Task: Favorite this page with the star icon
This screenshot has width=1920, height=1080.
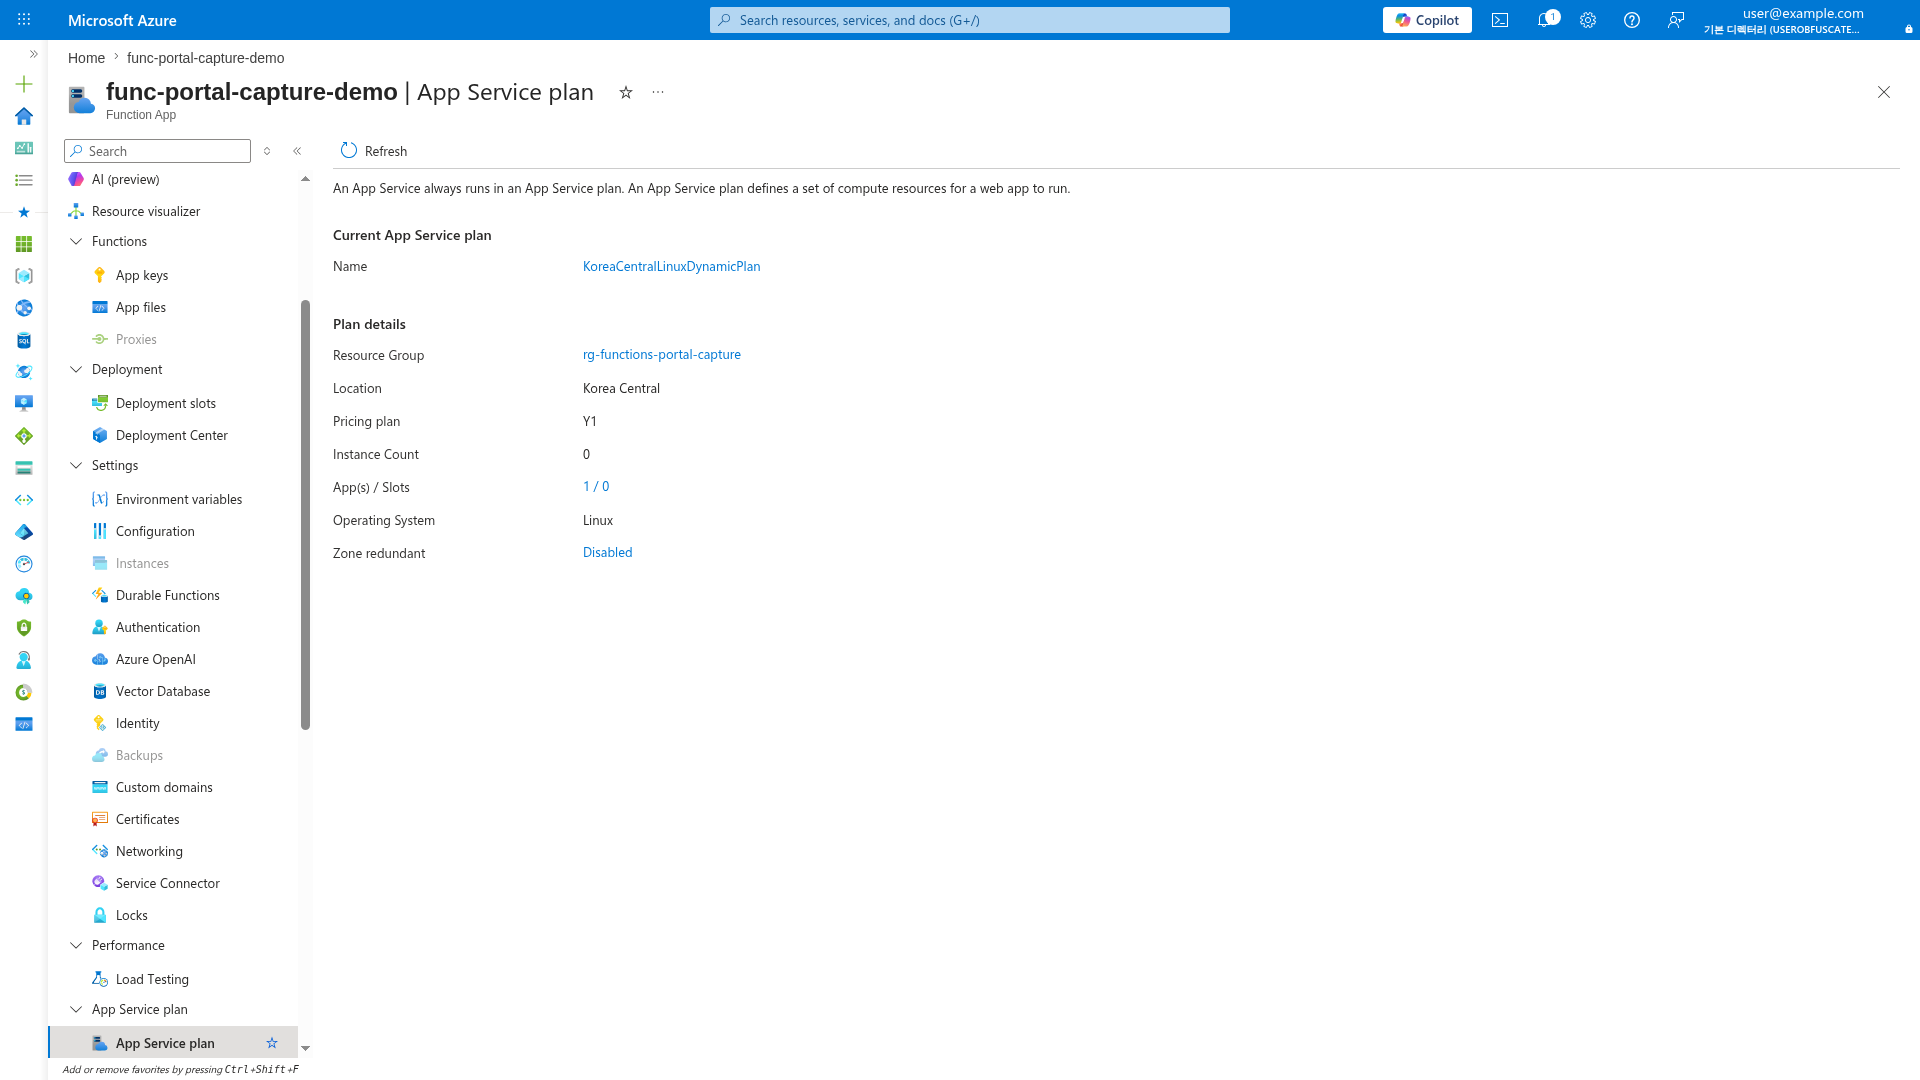Action: click(626, 92)
